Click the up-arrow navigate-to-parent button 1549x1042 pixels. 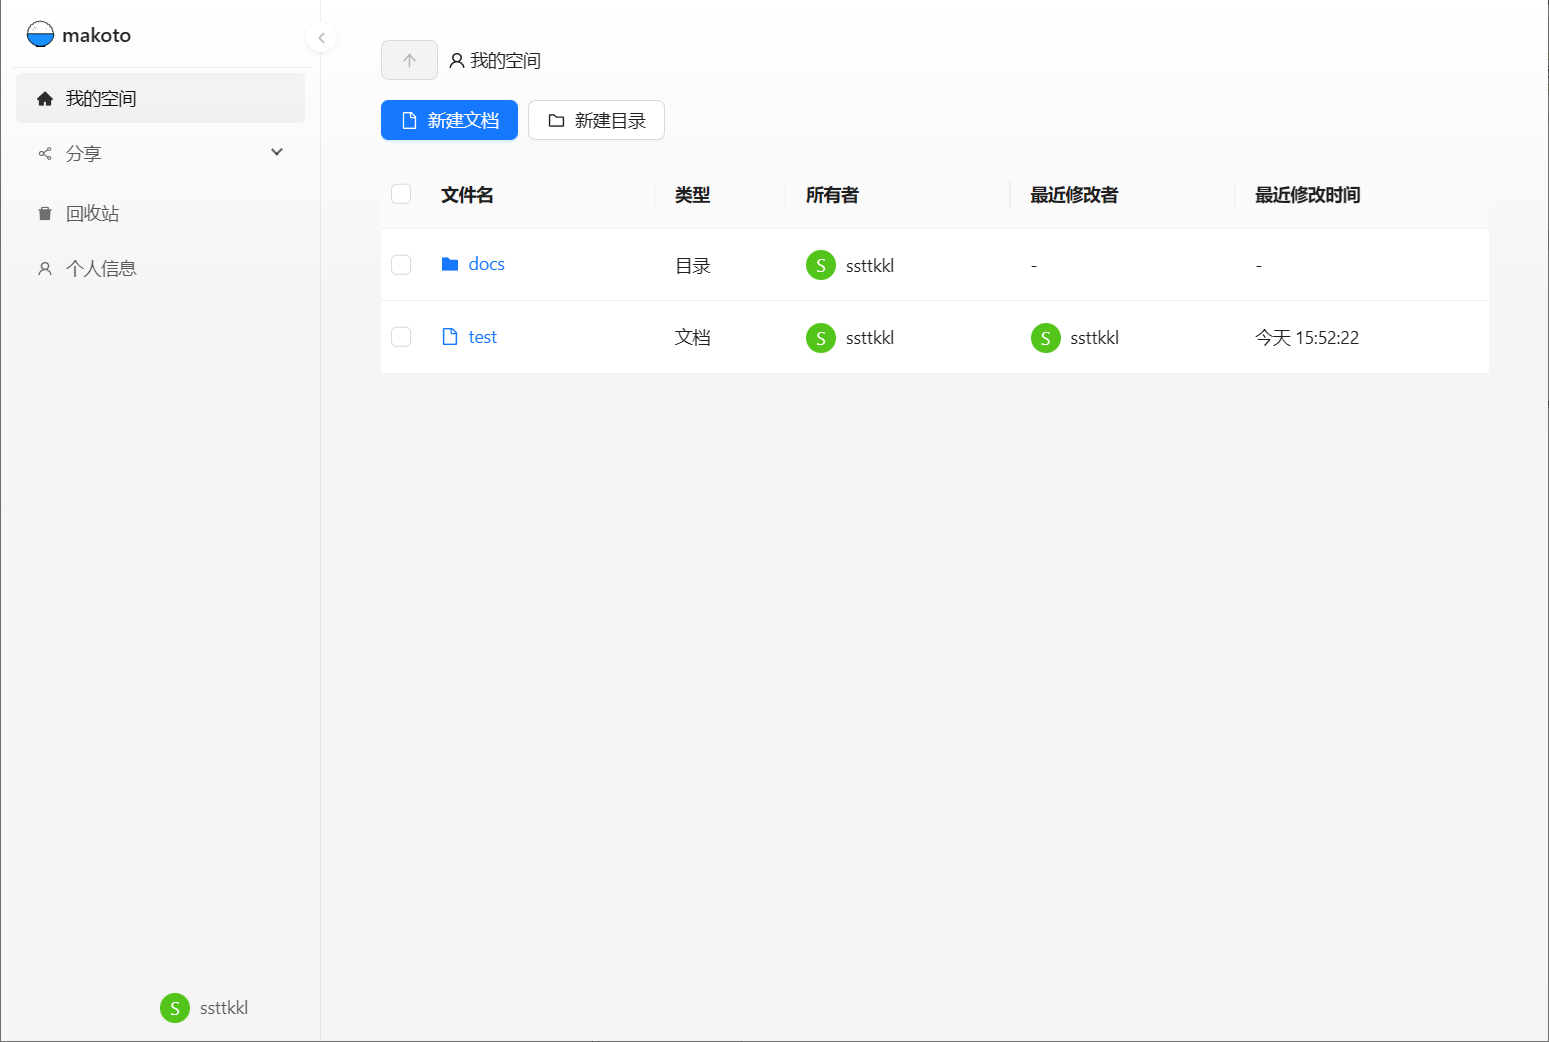coord(409,60)
